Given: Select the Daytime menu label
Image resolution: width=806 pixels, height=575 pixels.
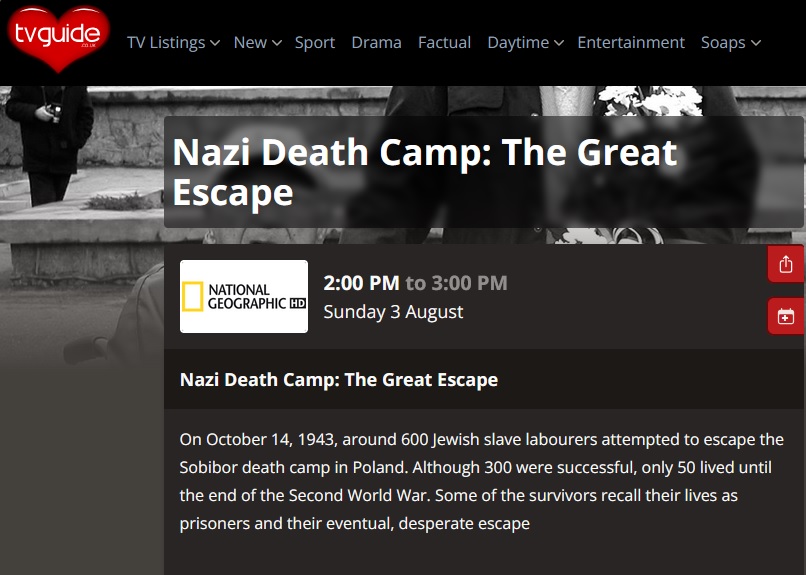Looking at the screenshot, I should point(518,43).
